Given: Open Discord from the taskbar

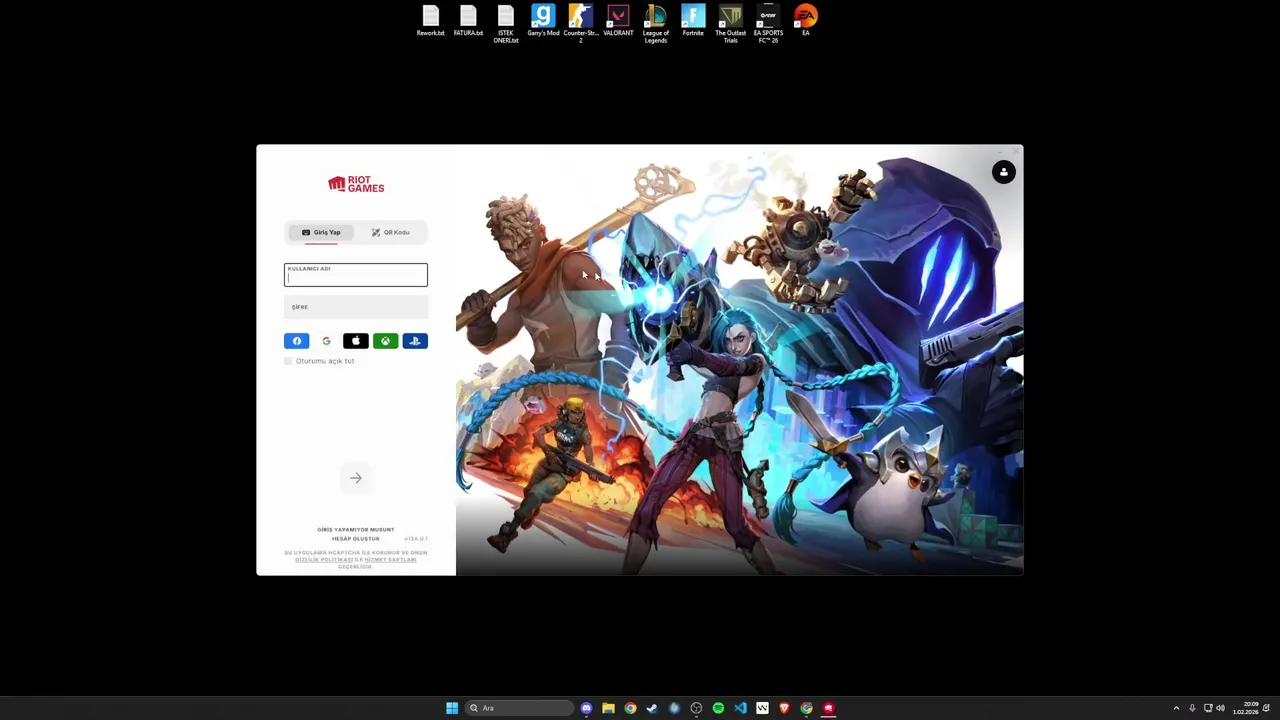Looking at the screenshot, I should (586, 708).
